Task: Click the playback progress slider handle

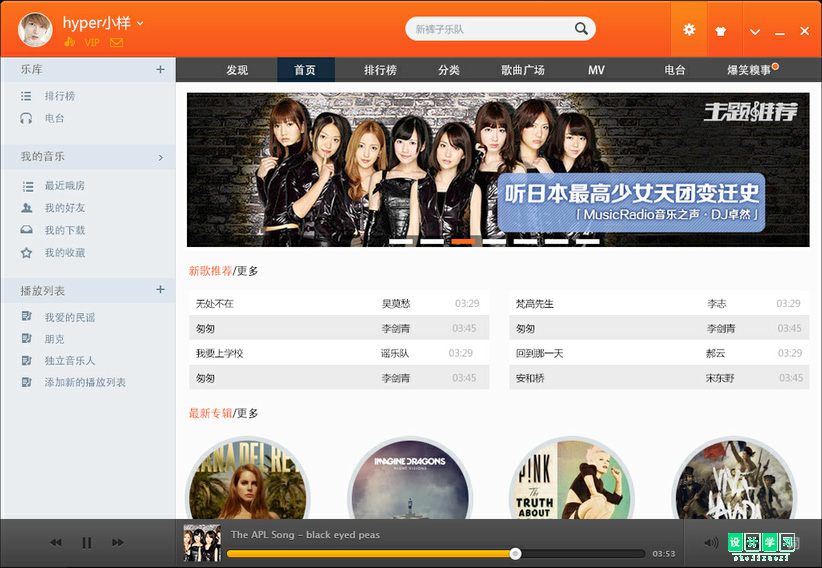Action: pyautogui.click(x=515, y=553)
